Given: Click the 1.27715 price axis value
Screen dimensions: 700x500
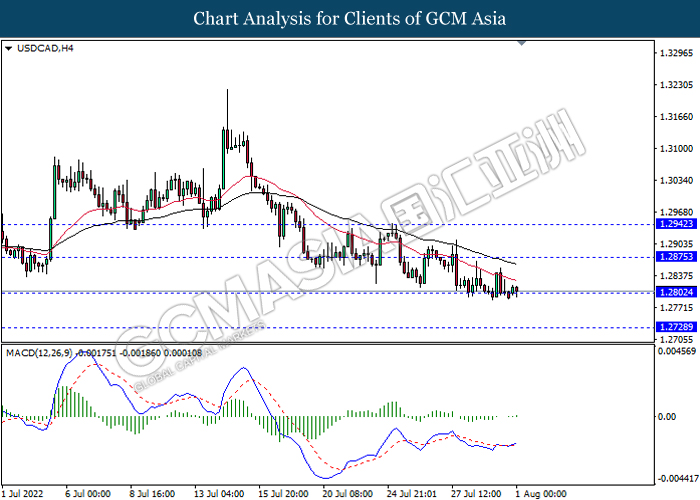Looking at the screenshot, I should click(676, 308).
